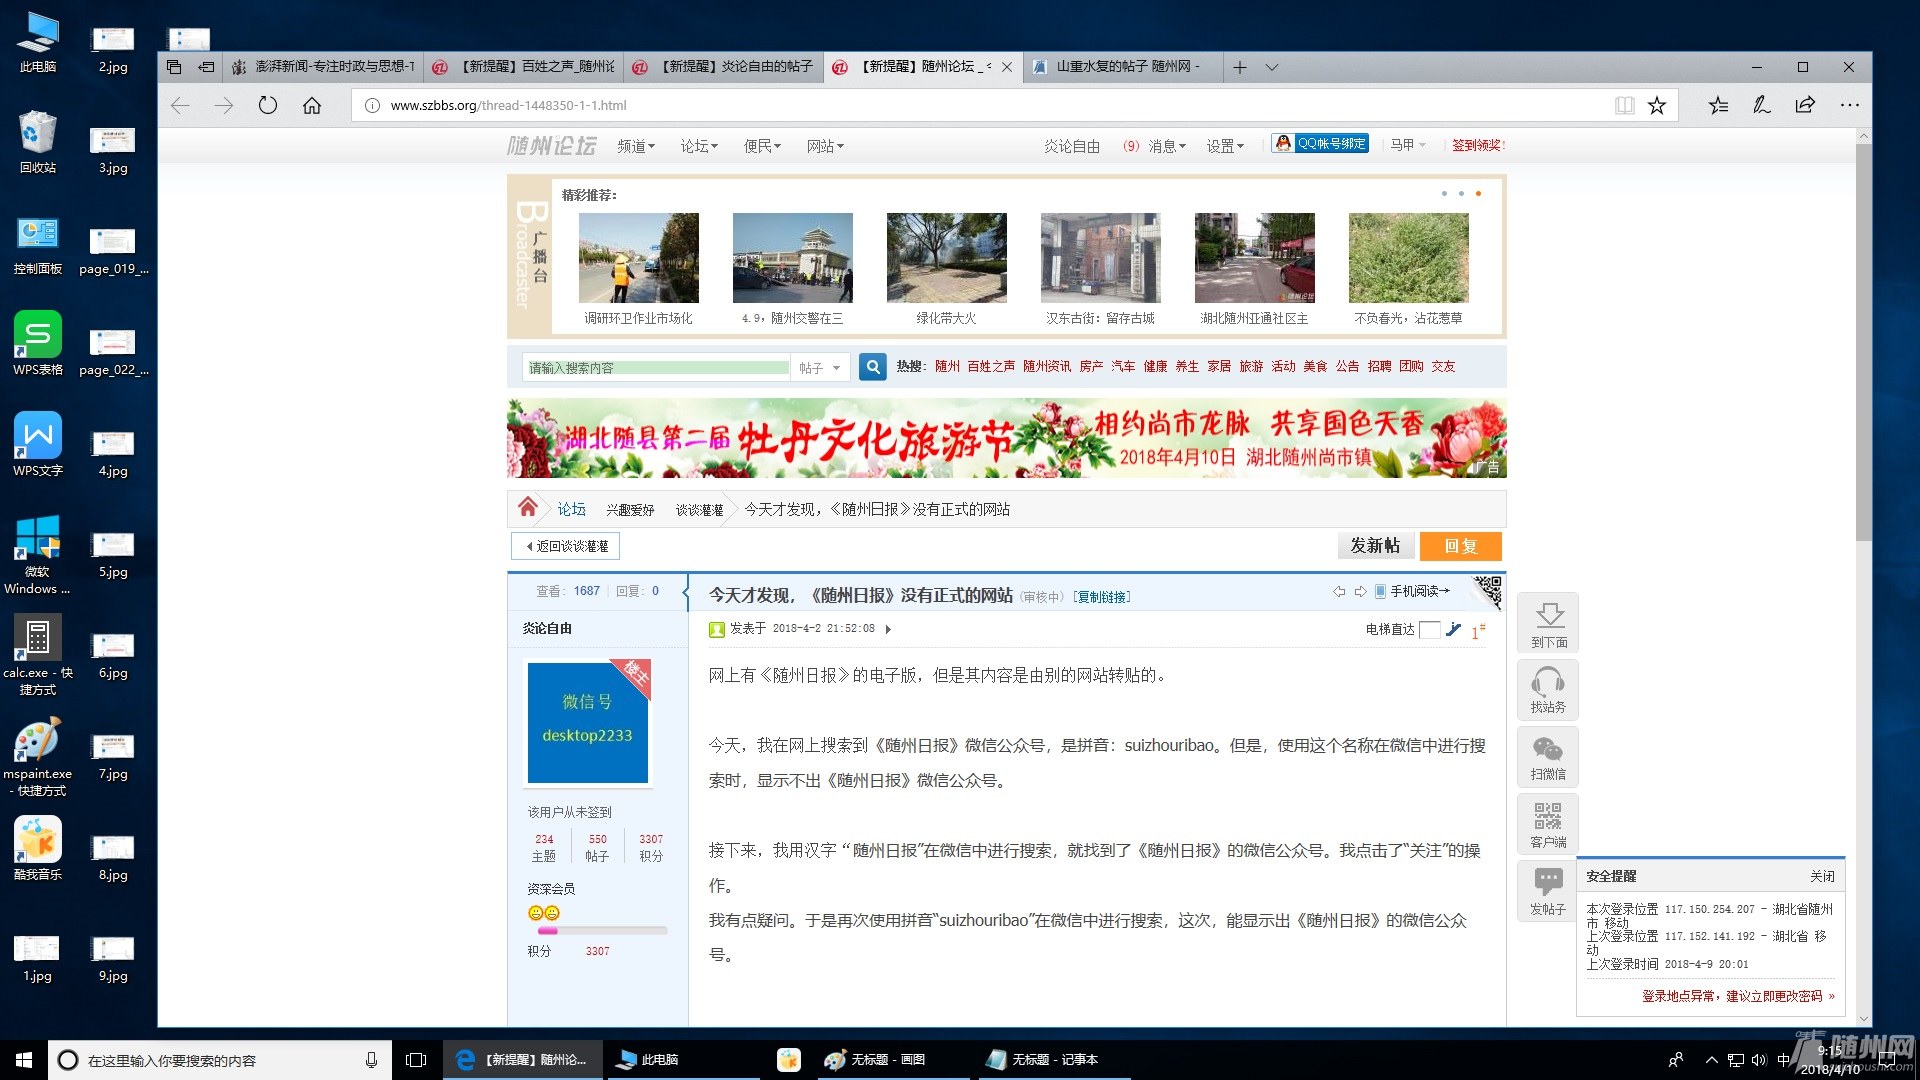Open Task View on taskbar
The image size is (1920, 1080).
pyautogui.click(x=416, y=1059)
